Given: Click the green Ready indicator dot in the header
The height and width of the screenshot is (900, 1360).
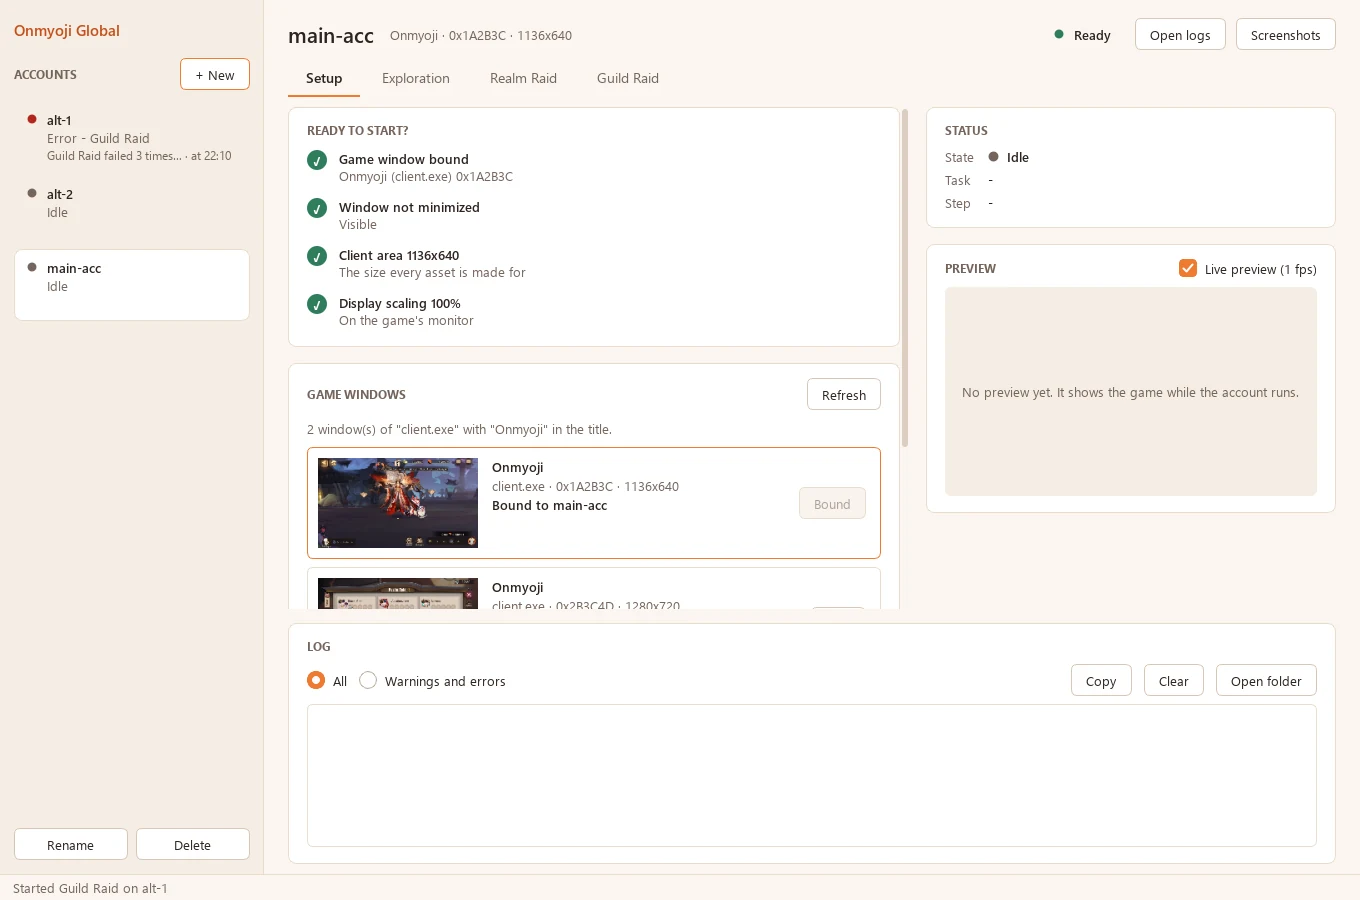Looking at the screenshot, I should [x=1059, y=34].
